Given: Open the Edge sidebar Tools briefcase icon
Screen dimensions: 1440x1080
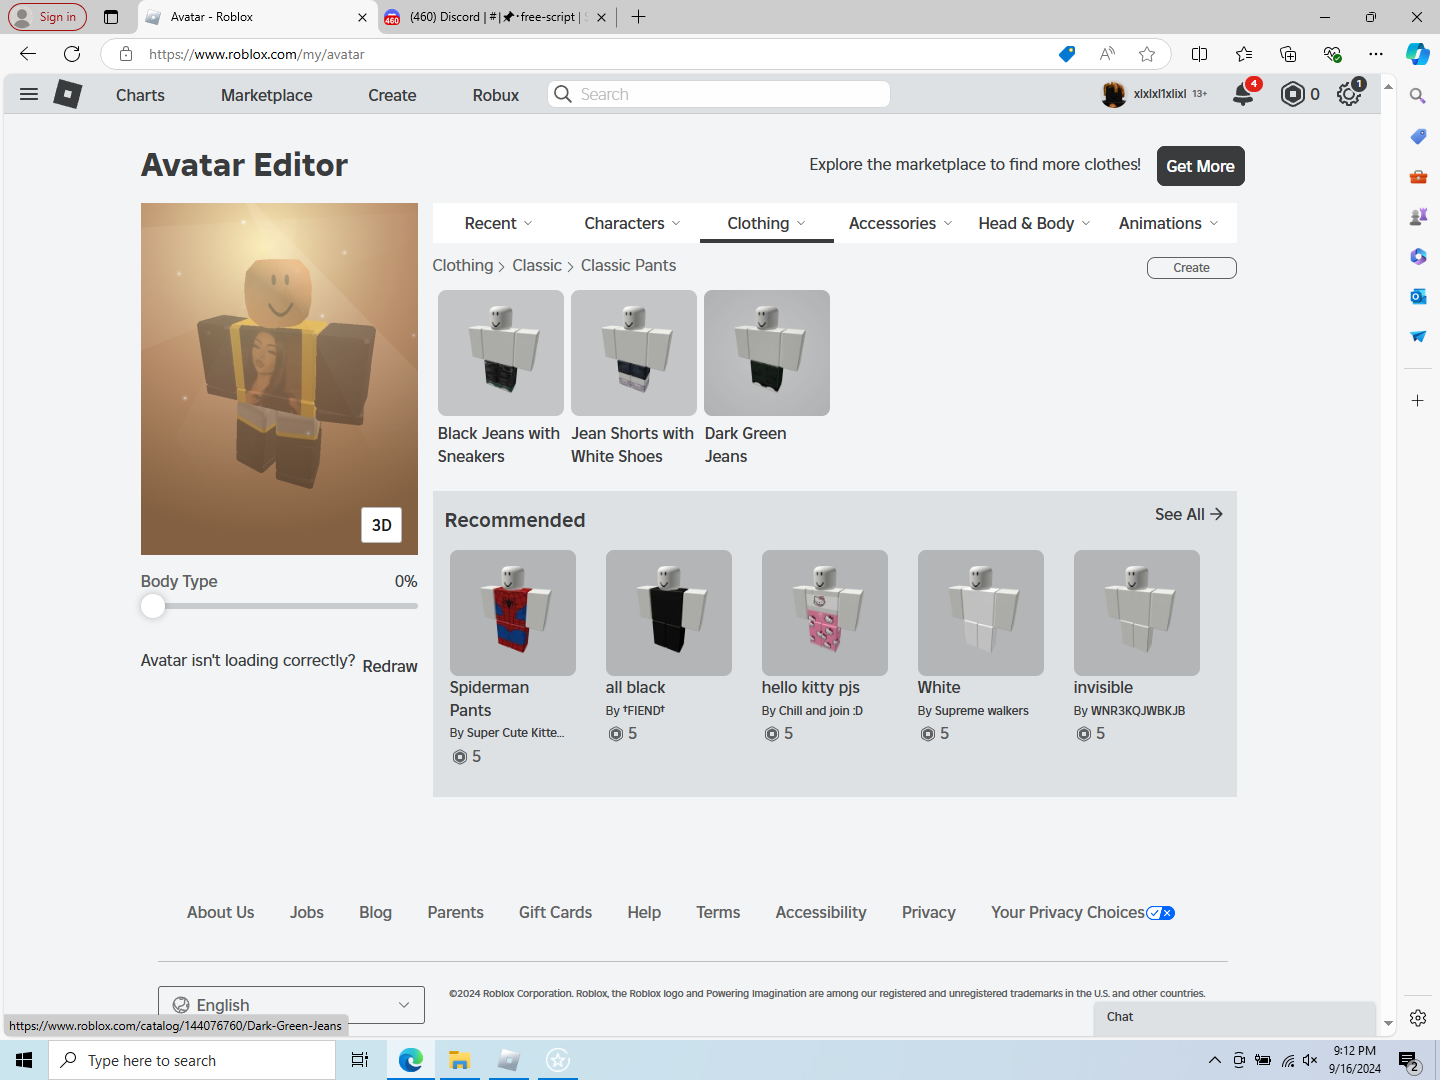Looking at the screenshot, I should coord(1418,176).
